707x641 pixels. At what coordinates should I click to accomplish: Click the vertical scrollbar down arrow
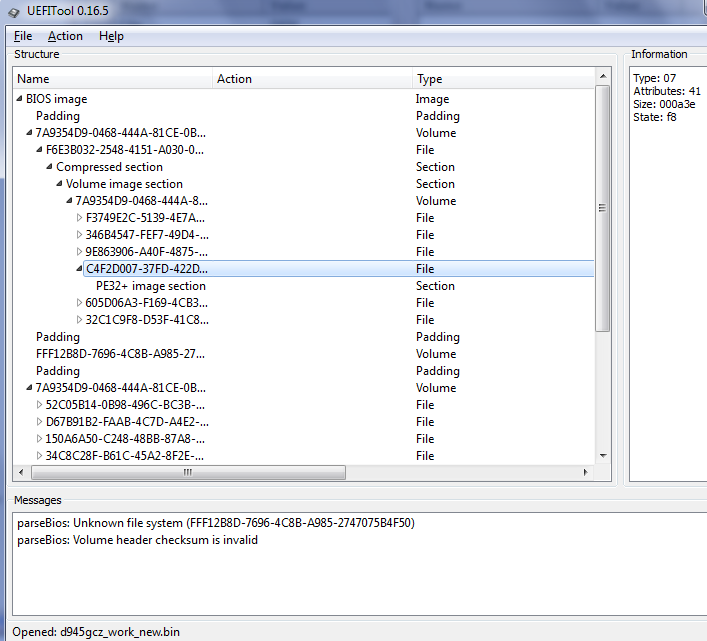603,456
